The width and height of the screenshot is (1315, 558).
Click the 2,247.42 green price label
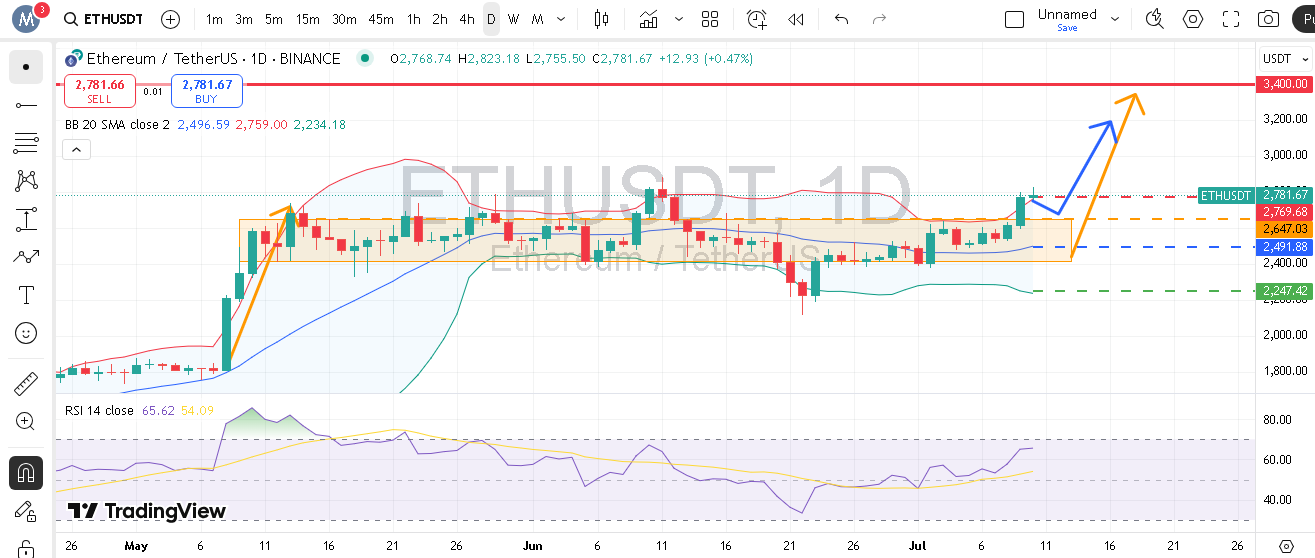pyautogui.click(x=1284, y=291)
